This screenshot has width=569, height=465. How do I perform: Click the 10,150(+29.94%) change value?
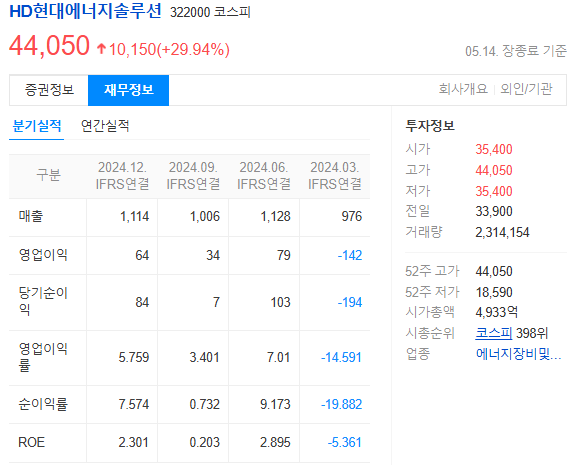click(x=169, y=49)
